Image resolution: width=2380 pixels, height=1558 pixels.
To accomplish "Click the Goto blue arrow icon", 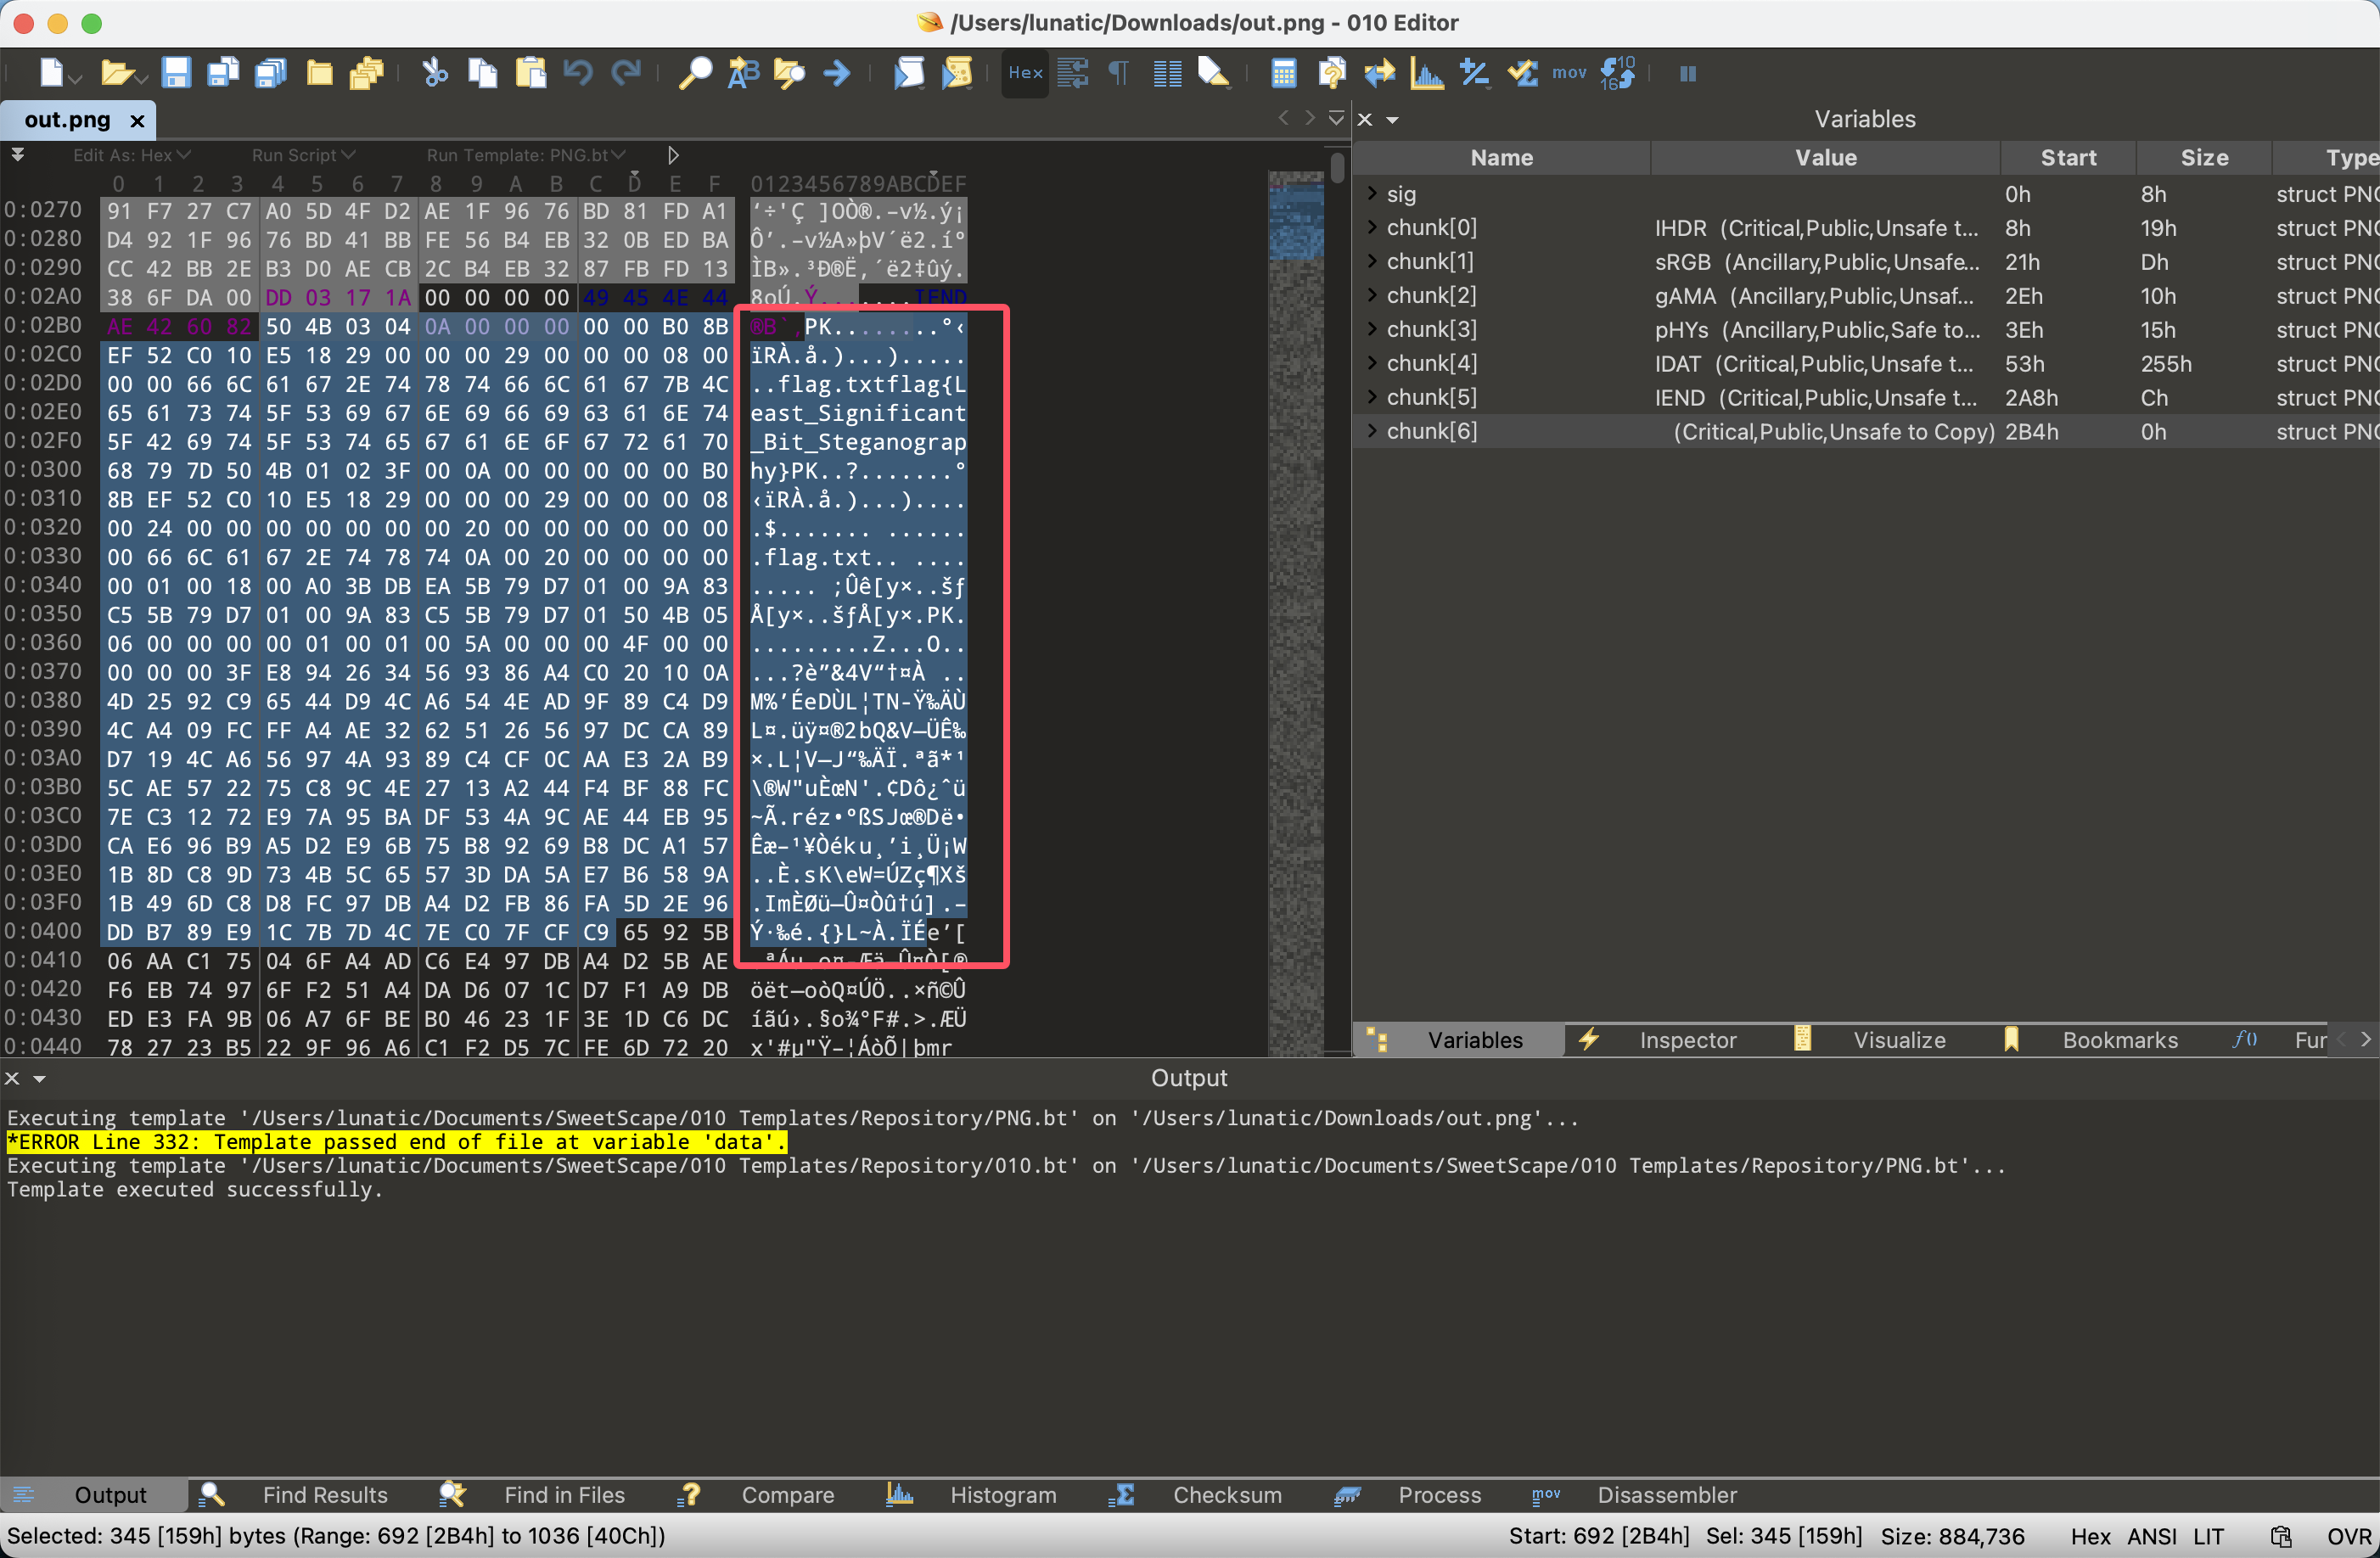I will pos(838,73).
